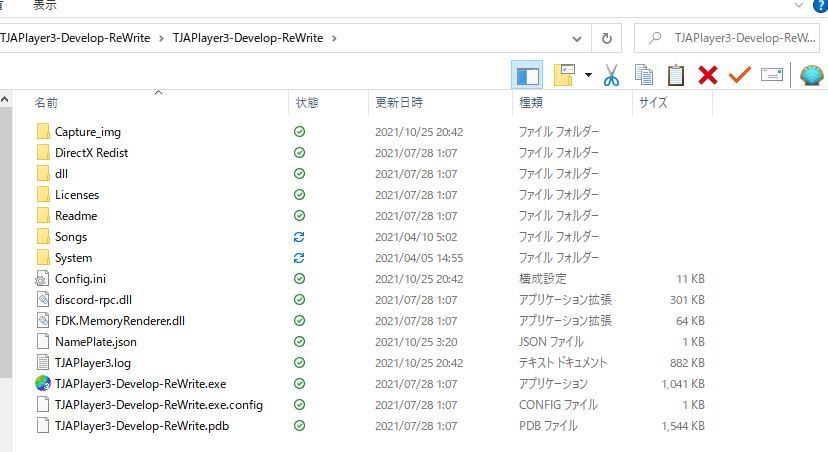Viewport: 828px width, 452px height.
Task: Click the first TJAPlayer3-Develop-ReWrite breadcrumb
Action: coord(75,38)
